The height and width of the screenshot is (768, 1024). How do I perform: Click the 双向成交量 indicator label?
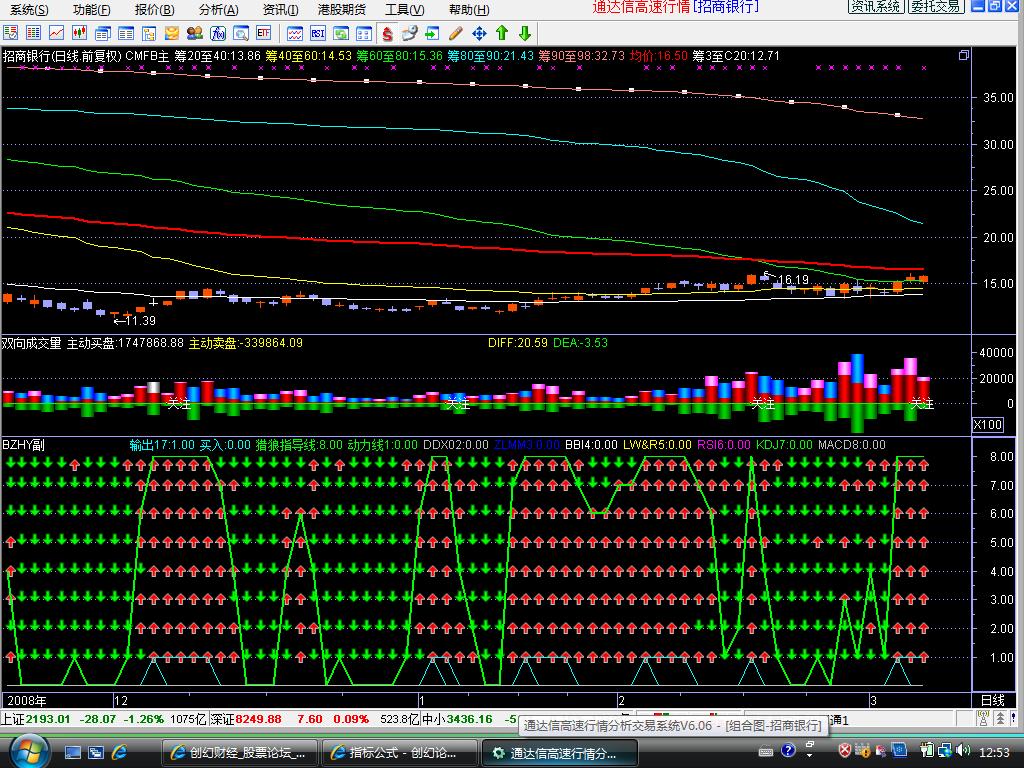31,343
